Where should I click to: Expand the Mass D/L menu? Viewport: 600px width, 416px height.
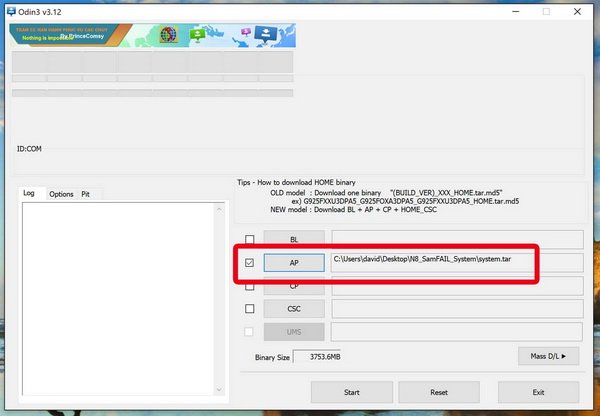tap(548, 356)
